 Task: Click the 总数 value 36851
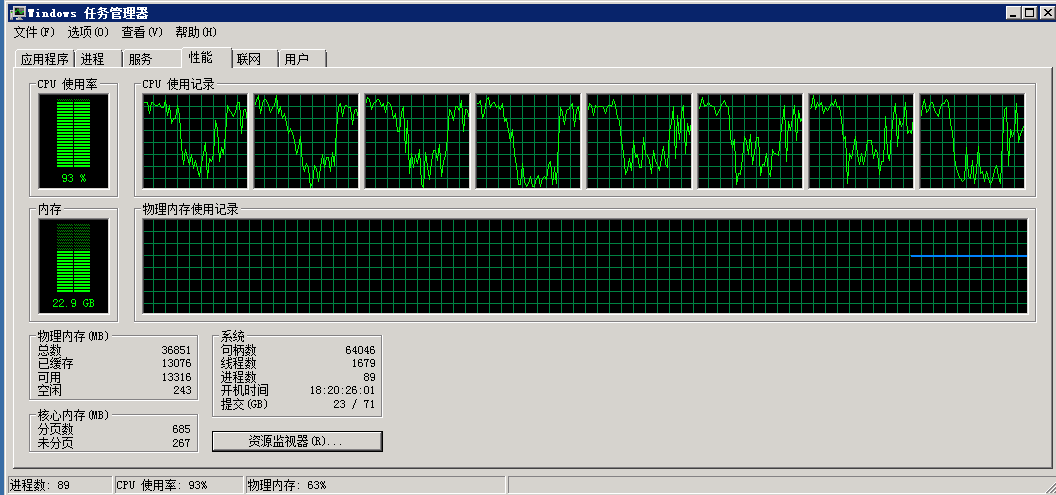coord(176,350)
